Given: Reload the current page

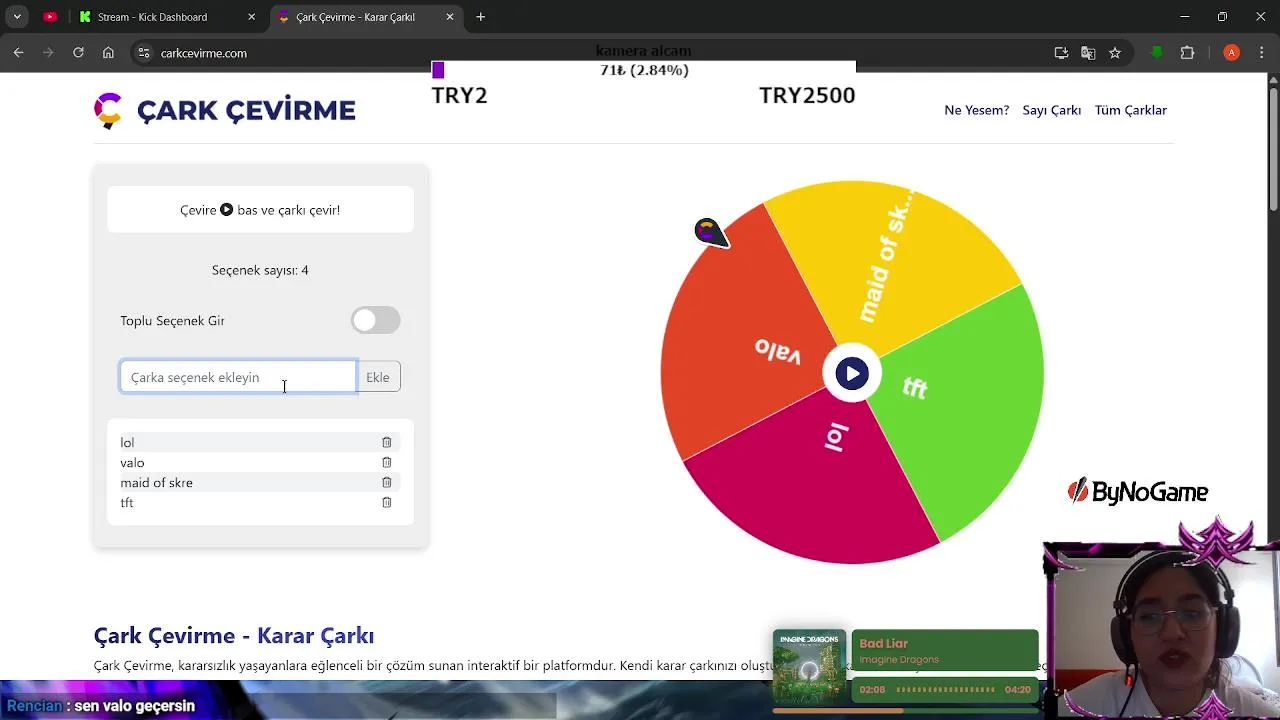Looking at the screenshot, I should 78,53.
